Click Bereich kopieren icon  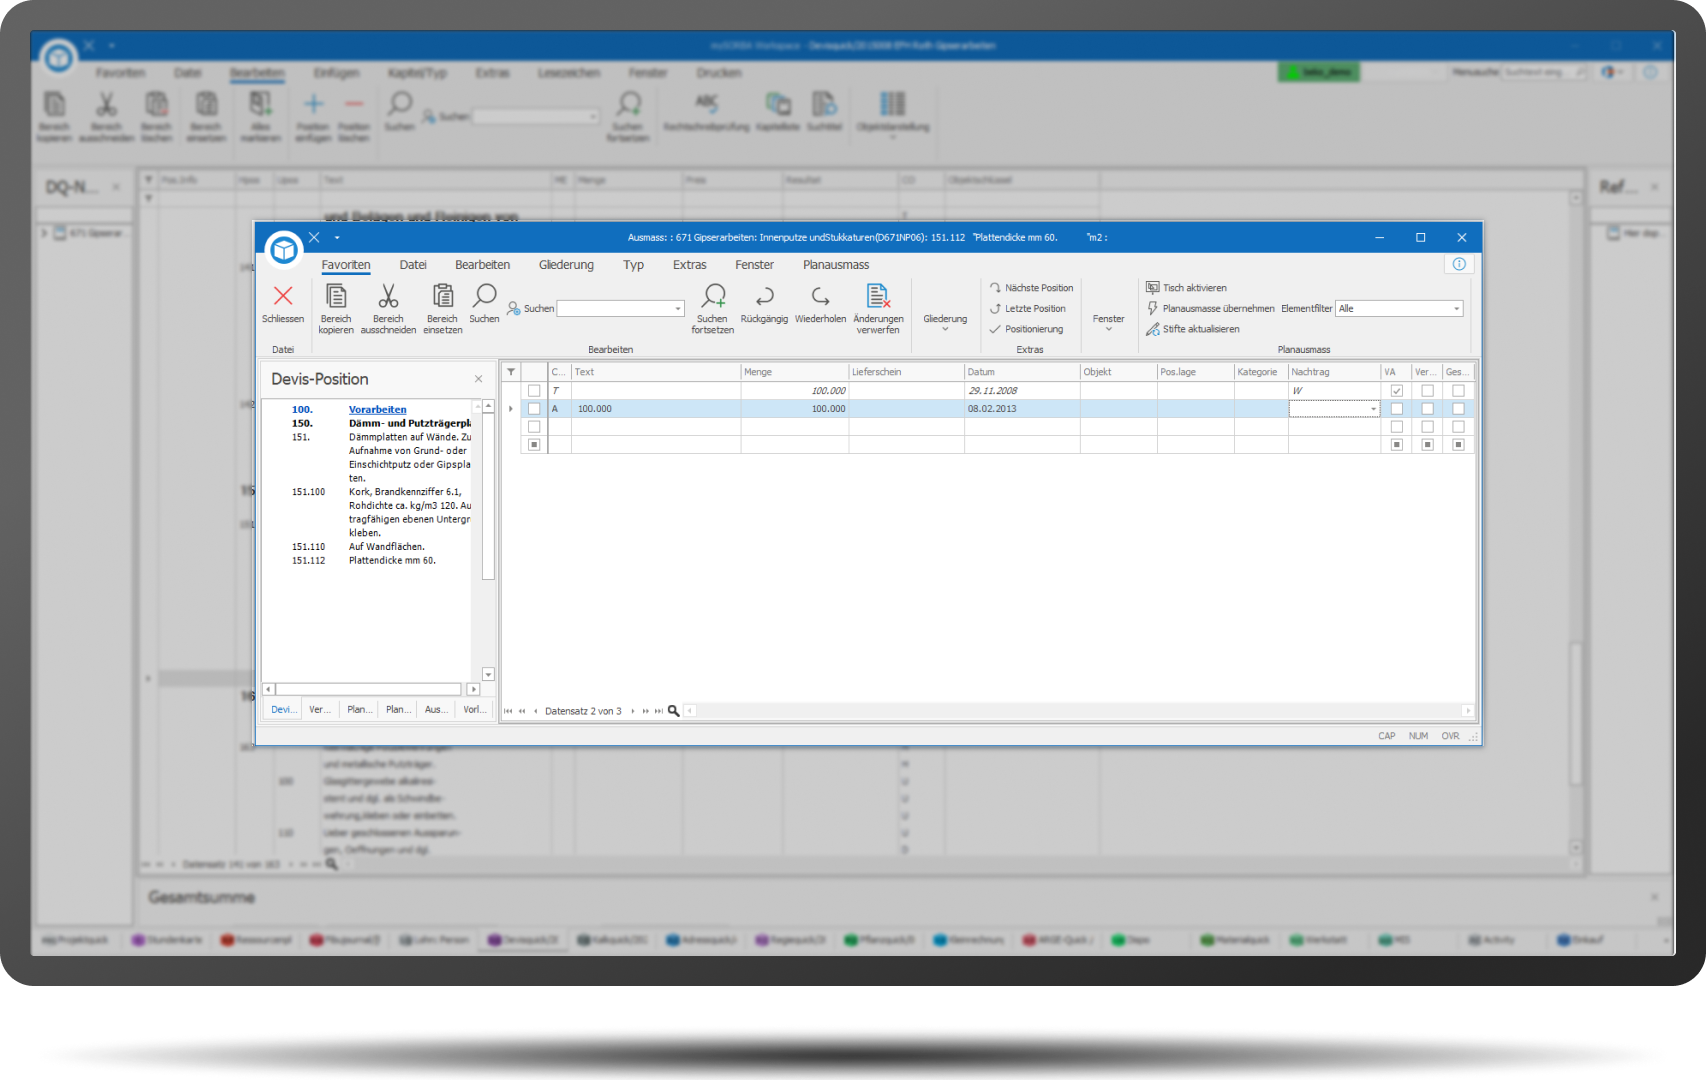coord(336,297)
